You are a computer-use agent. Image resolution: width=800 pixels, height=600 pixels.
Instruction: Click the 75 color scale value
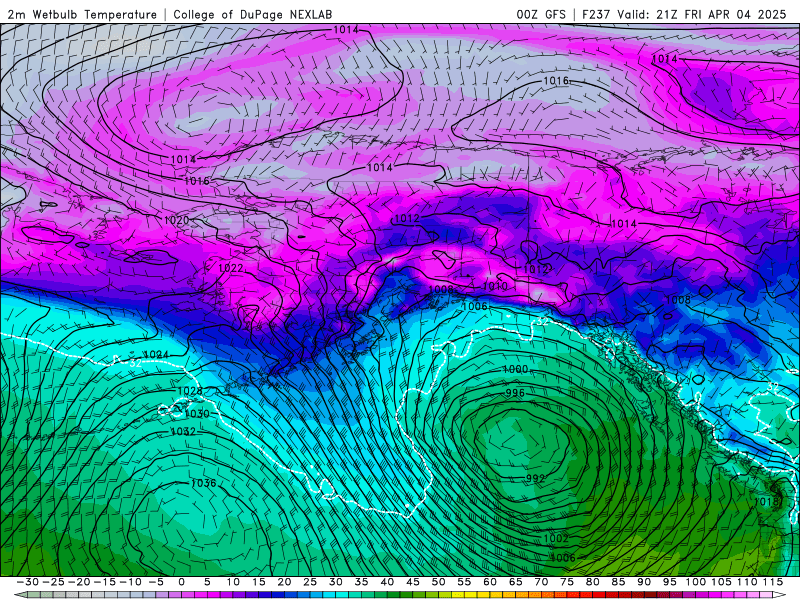point(567,582)
